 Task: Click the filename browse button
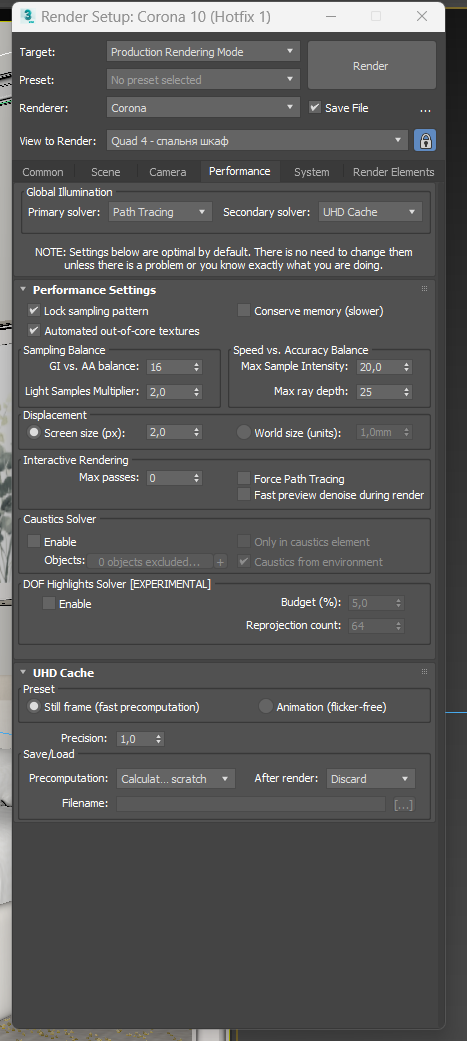pyautogui.click(x=403, y=805)
